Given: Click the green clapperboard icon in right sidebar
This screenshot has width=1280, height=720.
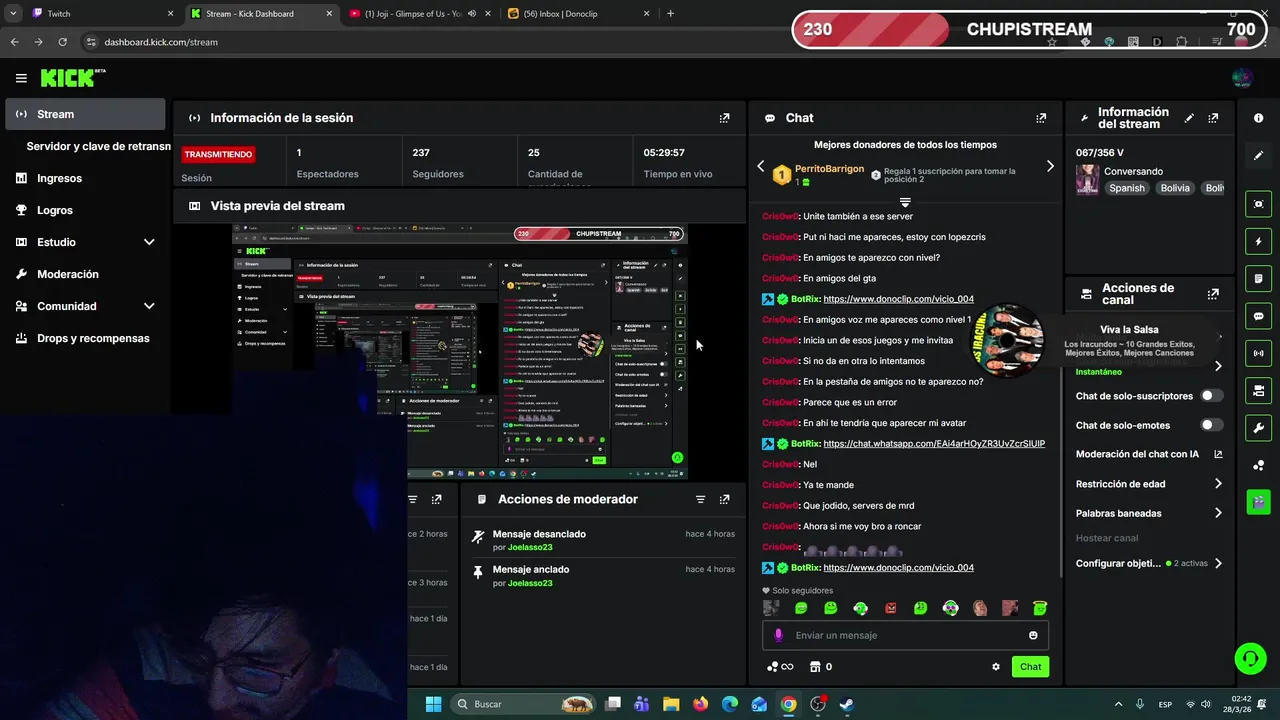Looking at the screenshot, I should coord(1258,501).
